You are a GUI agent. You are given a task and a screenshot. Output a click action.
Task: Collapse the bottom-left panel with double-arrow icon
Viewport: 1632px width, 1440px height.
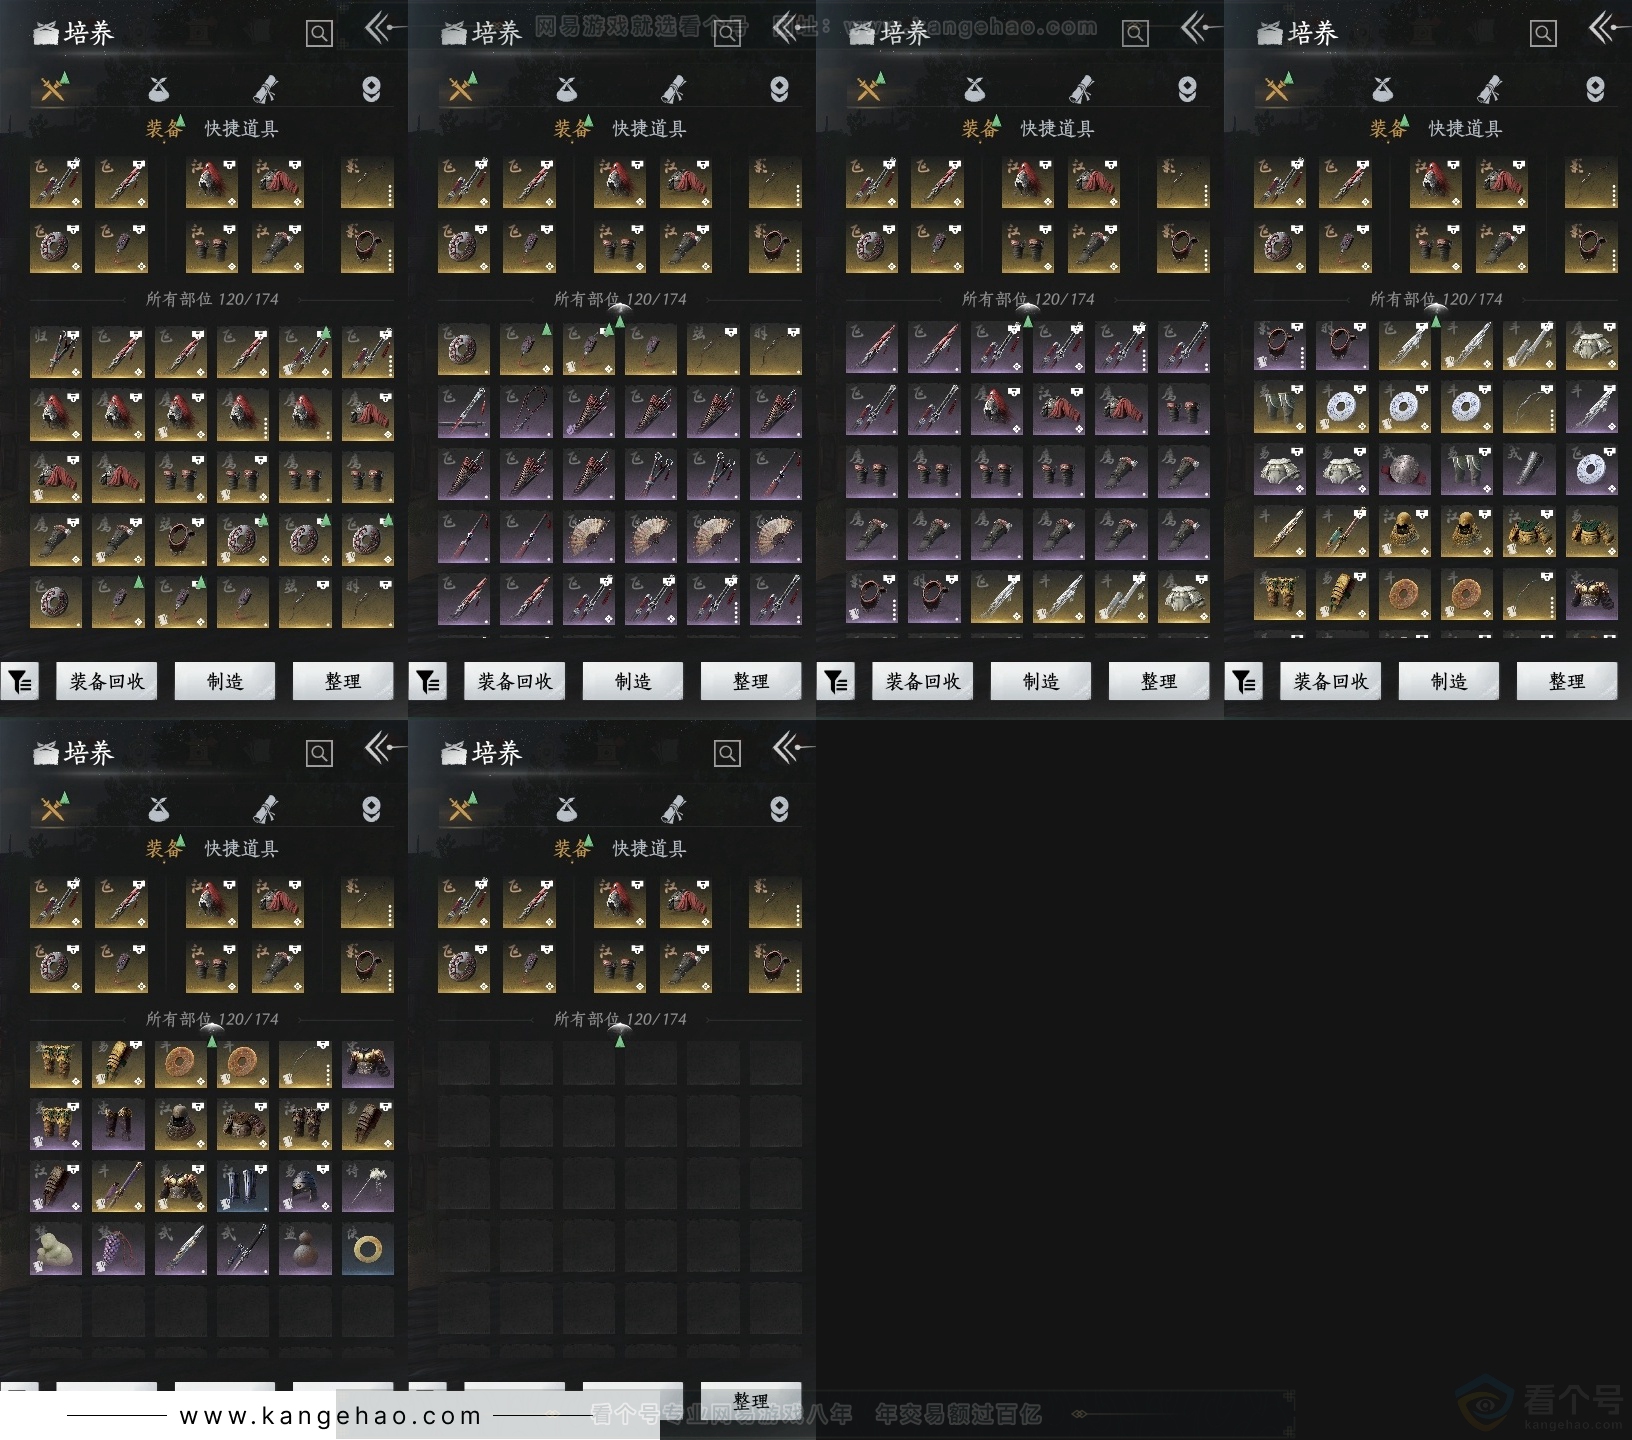pos(381,749)
